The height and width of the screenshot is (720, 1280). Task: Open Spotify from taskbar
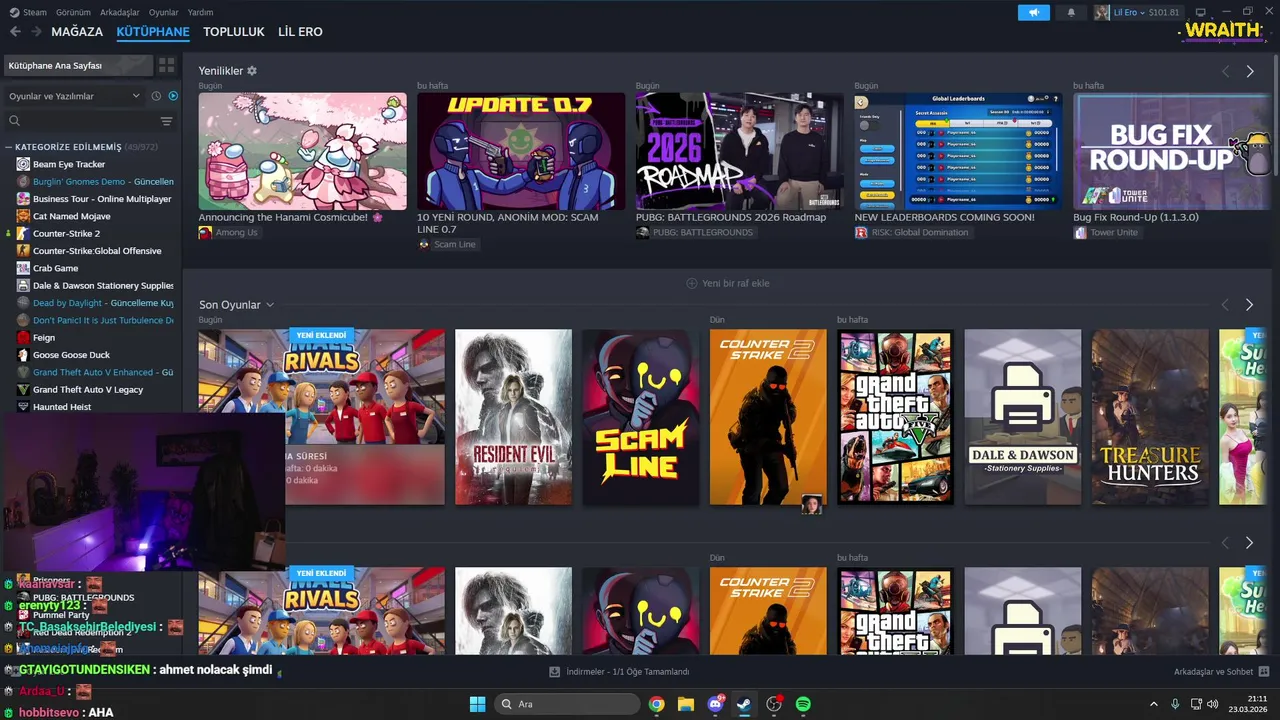pos(803,704)
